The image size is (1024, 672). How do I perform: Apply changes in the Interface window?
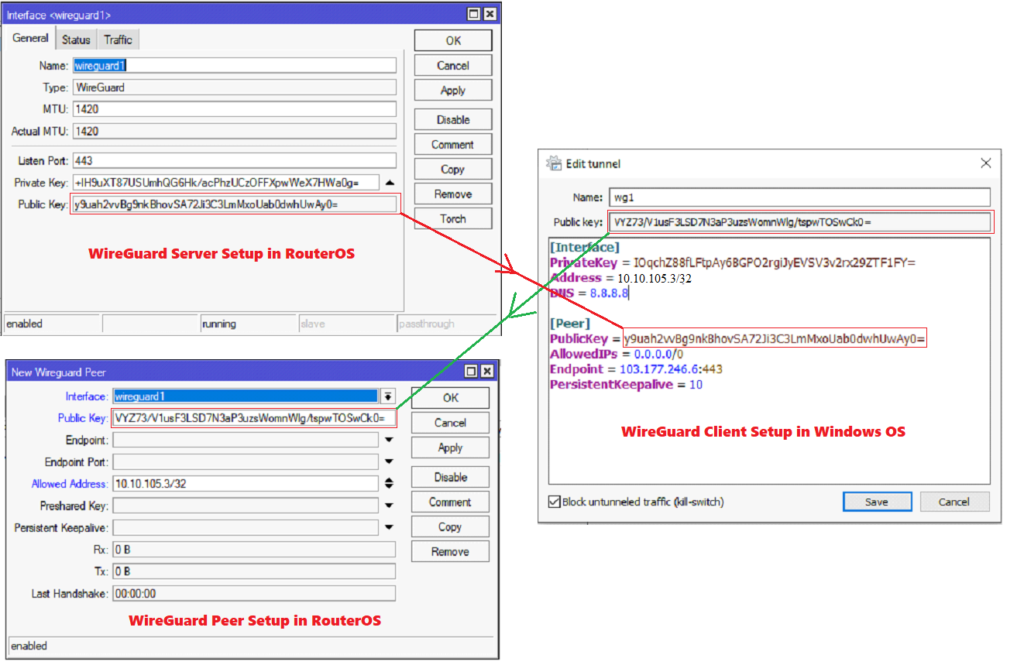click(452, 90)
